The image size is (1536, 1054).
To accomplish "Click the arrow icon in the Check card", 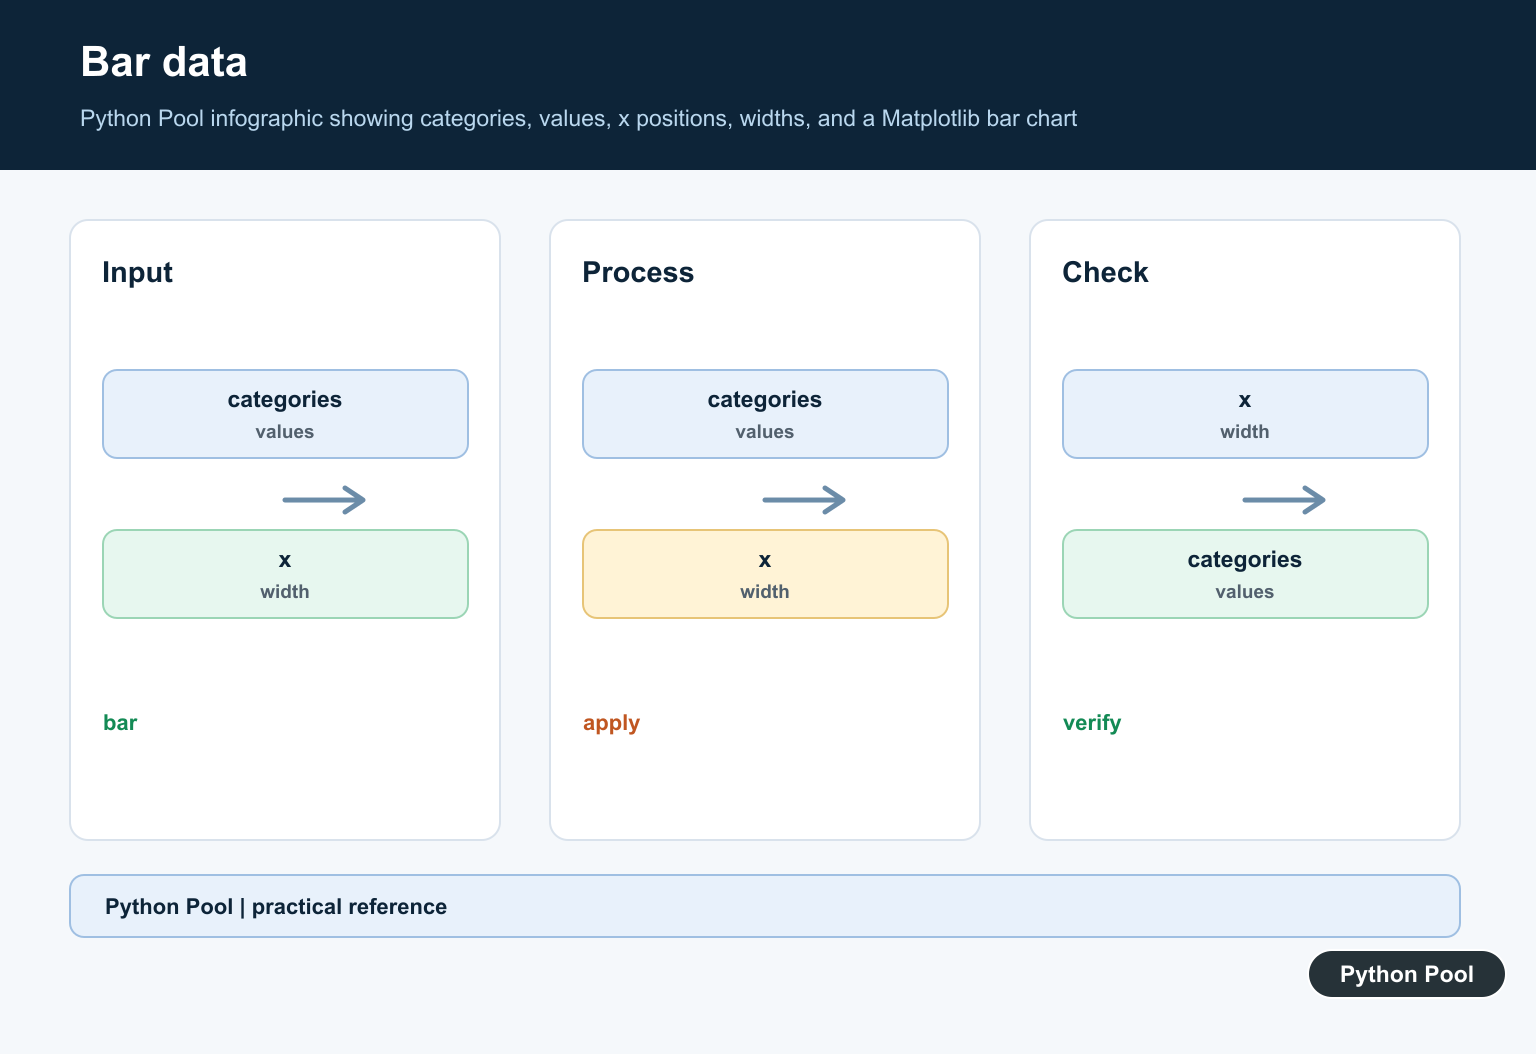I will 1284,500.
